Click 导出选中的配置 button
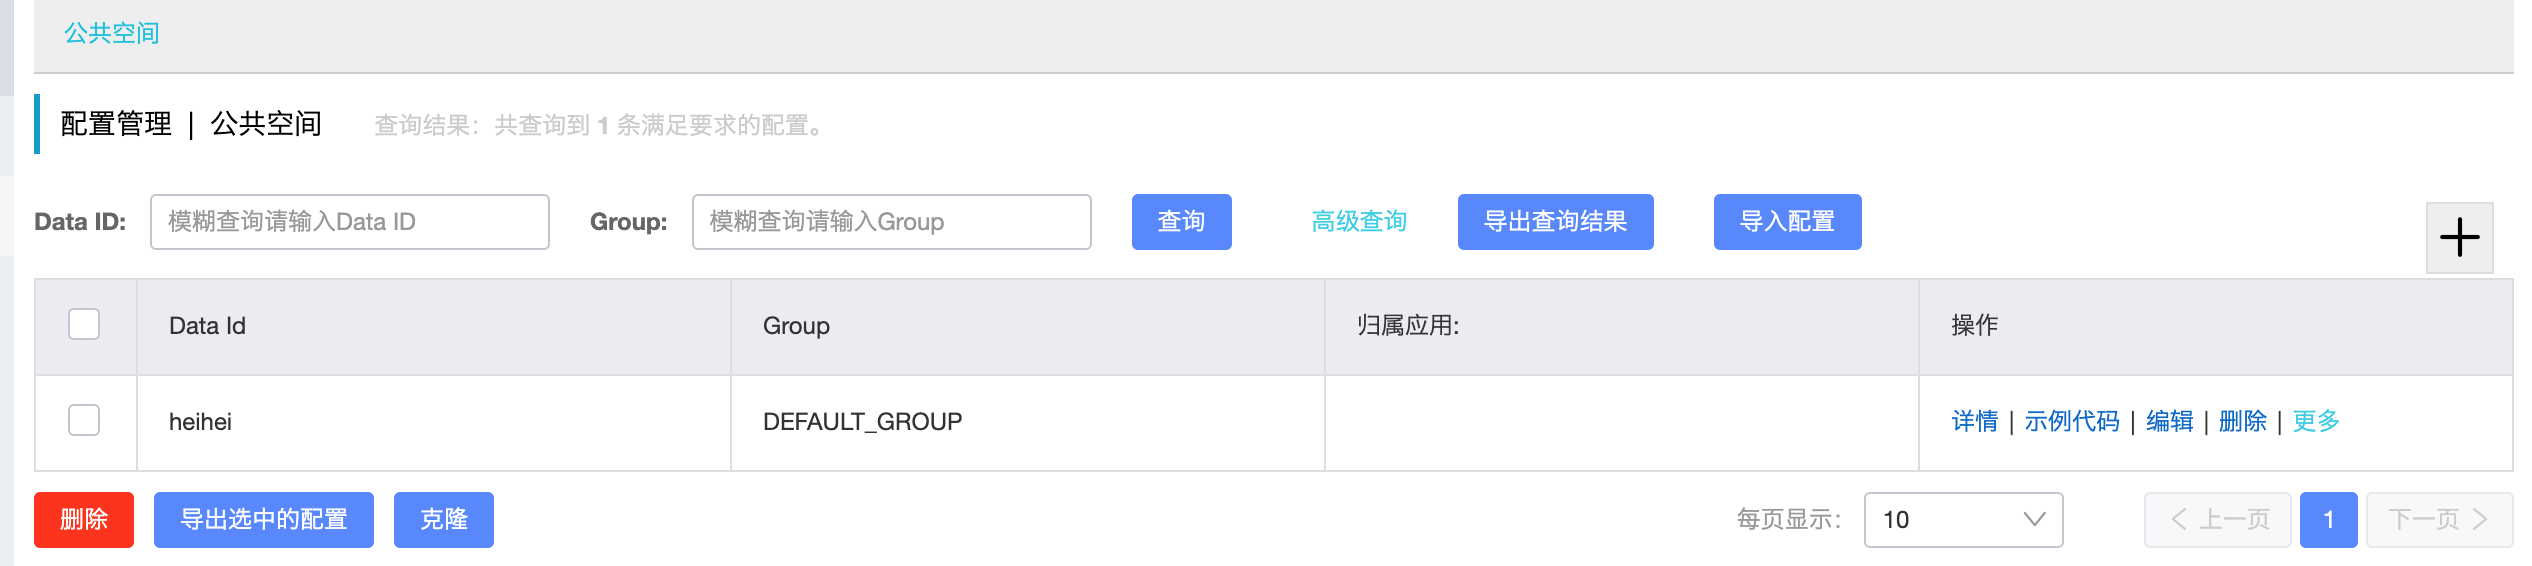This screenshot has height=566, width=2532. pos(264,520)
